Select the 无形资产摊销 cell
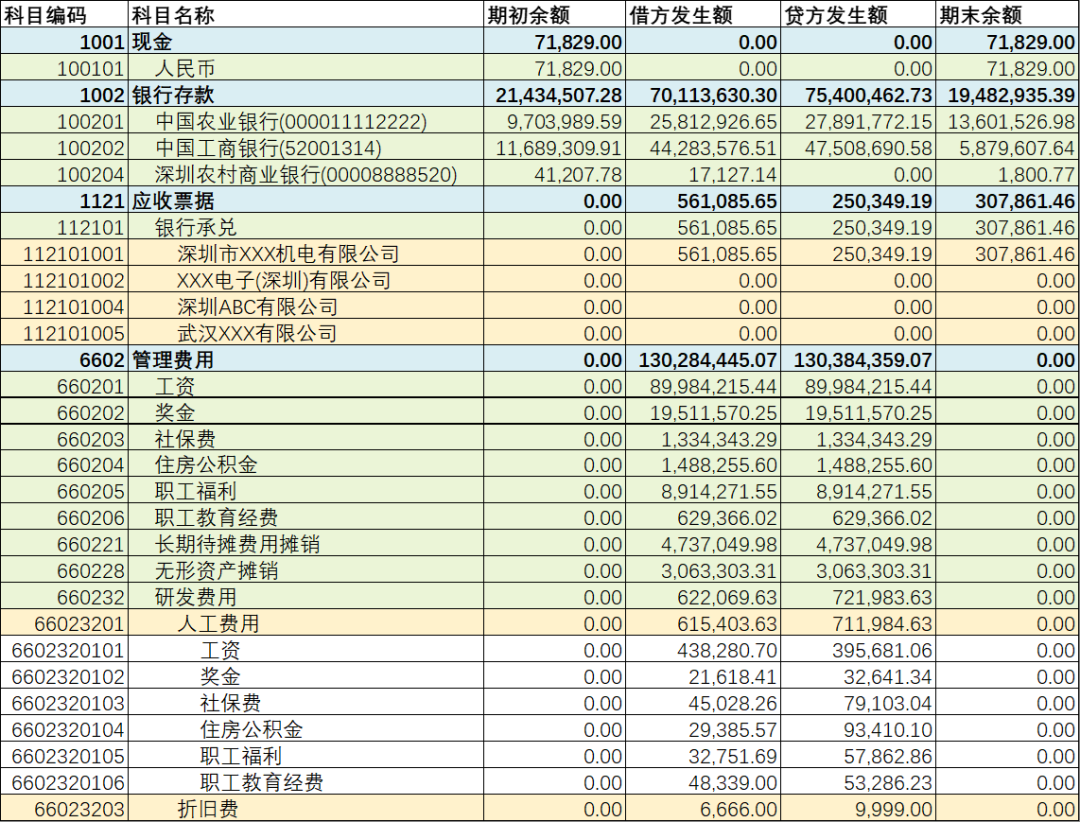Viewport: 1080px width, 822px height. [306, 571]
